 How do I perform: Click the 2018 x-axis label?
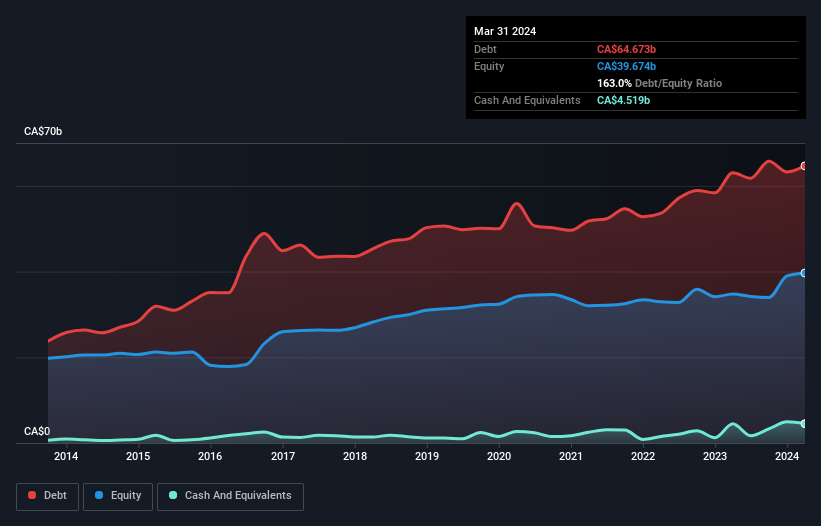coord(355,456)
